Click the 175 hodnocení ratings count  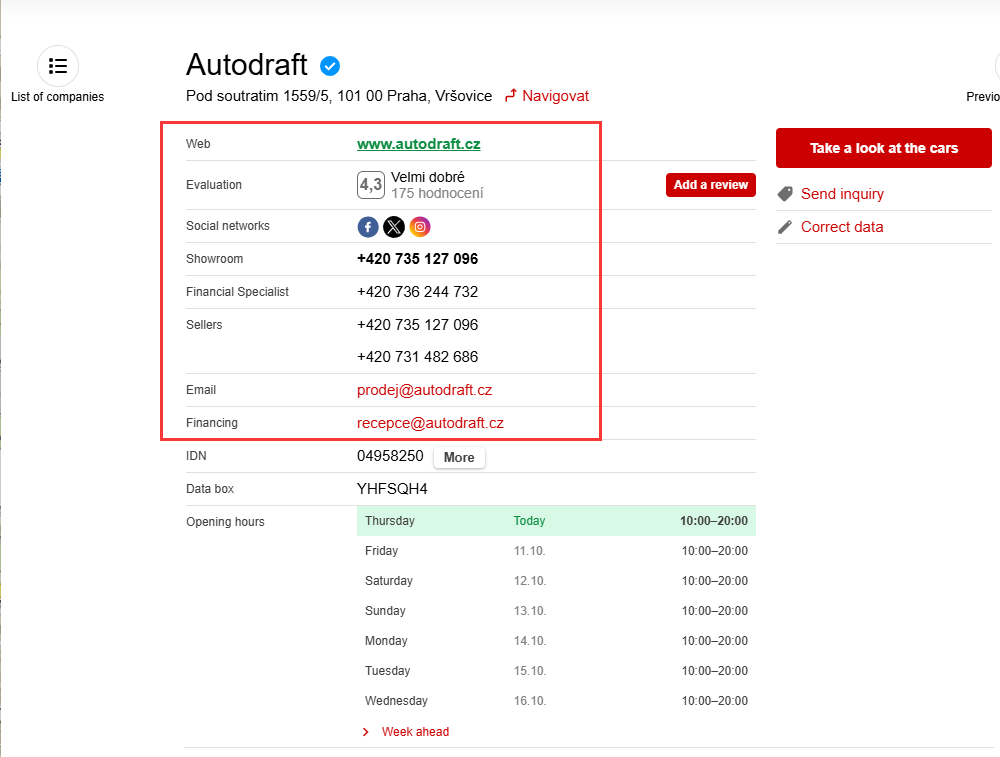click(x=438, y=193)
